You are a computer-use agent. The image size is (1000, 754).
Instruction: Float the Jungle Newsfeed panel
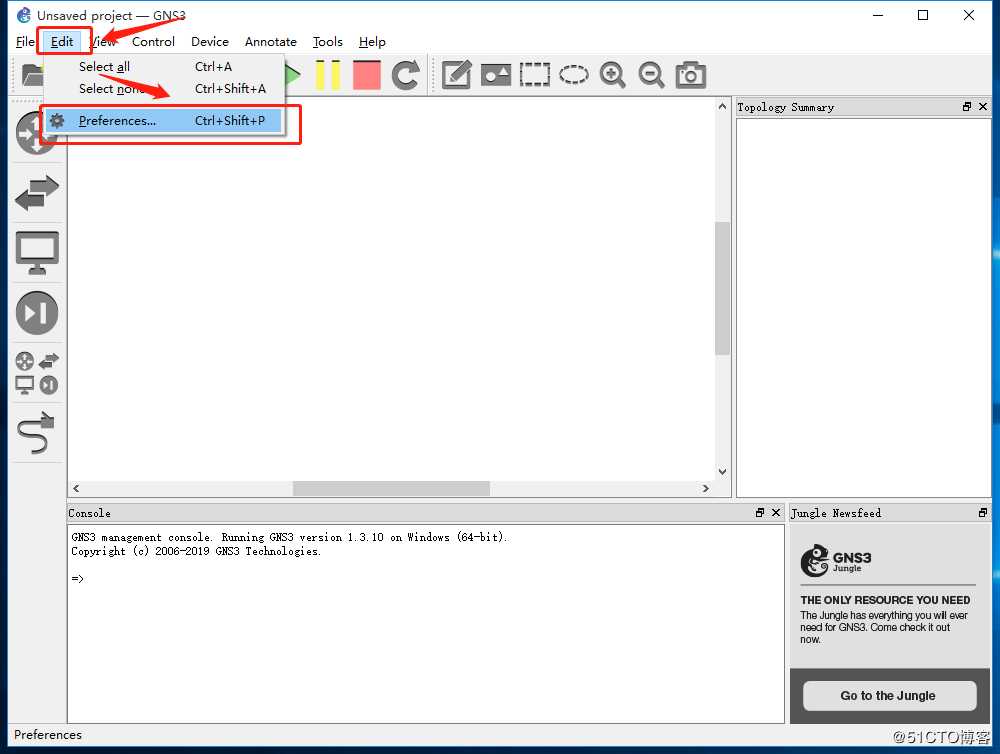point(983,512)
